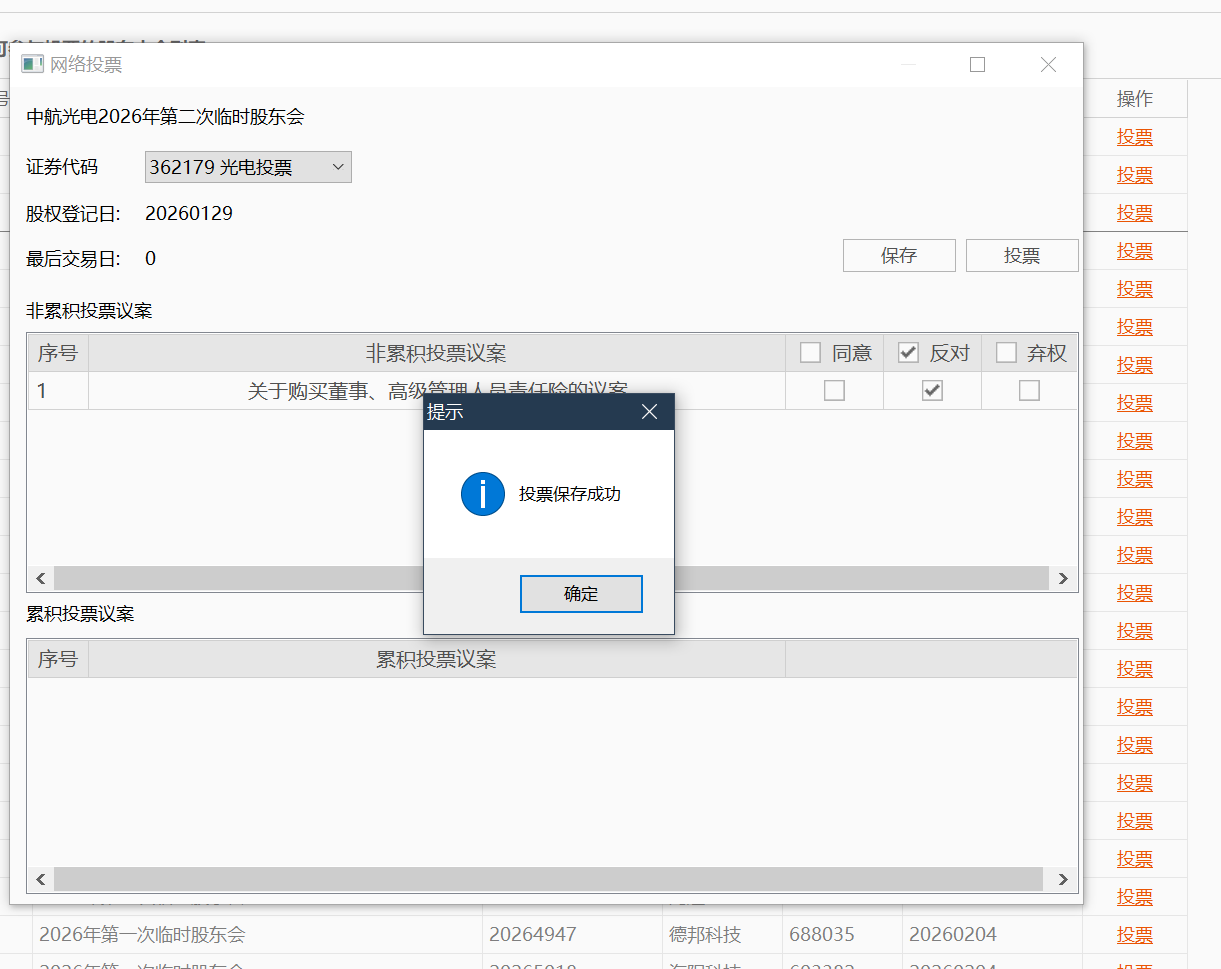Click the 序号 header in 非累积投票议案 grid
Image resolution: width=1221 pixels, height=969 pixels.
point(58,353)
